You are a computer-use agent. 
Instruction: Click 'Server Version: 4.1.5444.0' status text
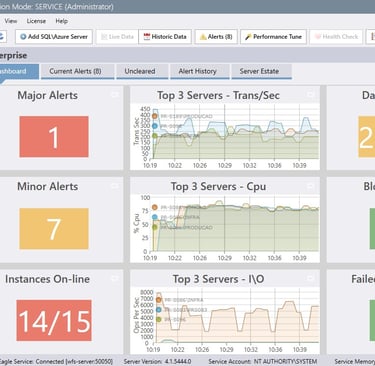[x=157, y=361]
